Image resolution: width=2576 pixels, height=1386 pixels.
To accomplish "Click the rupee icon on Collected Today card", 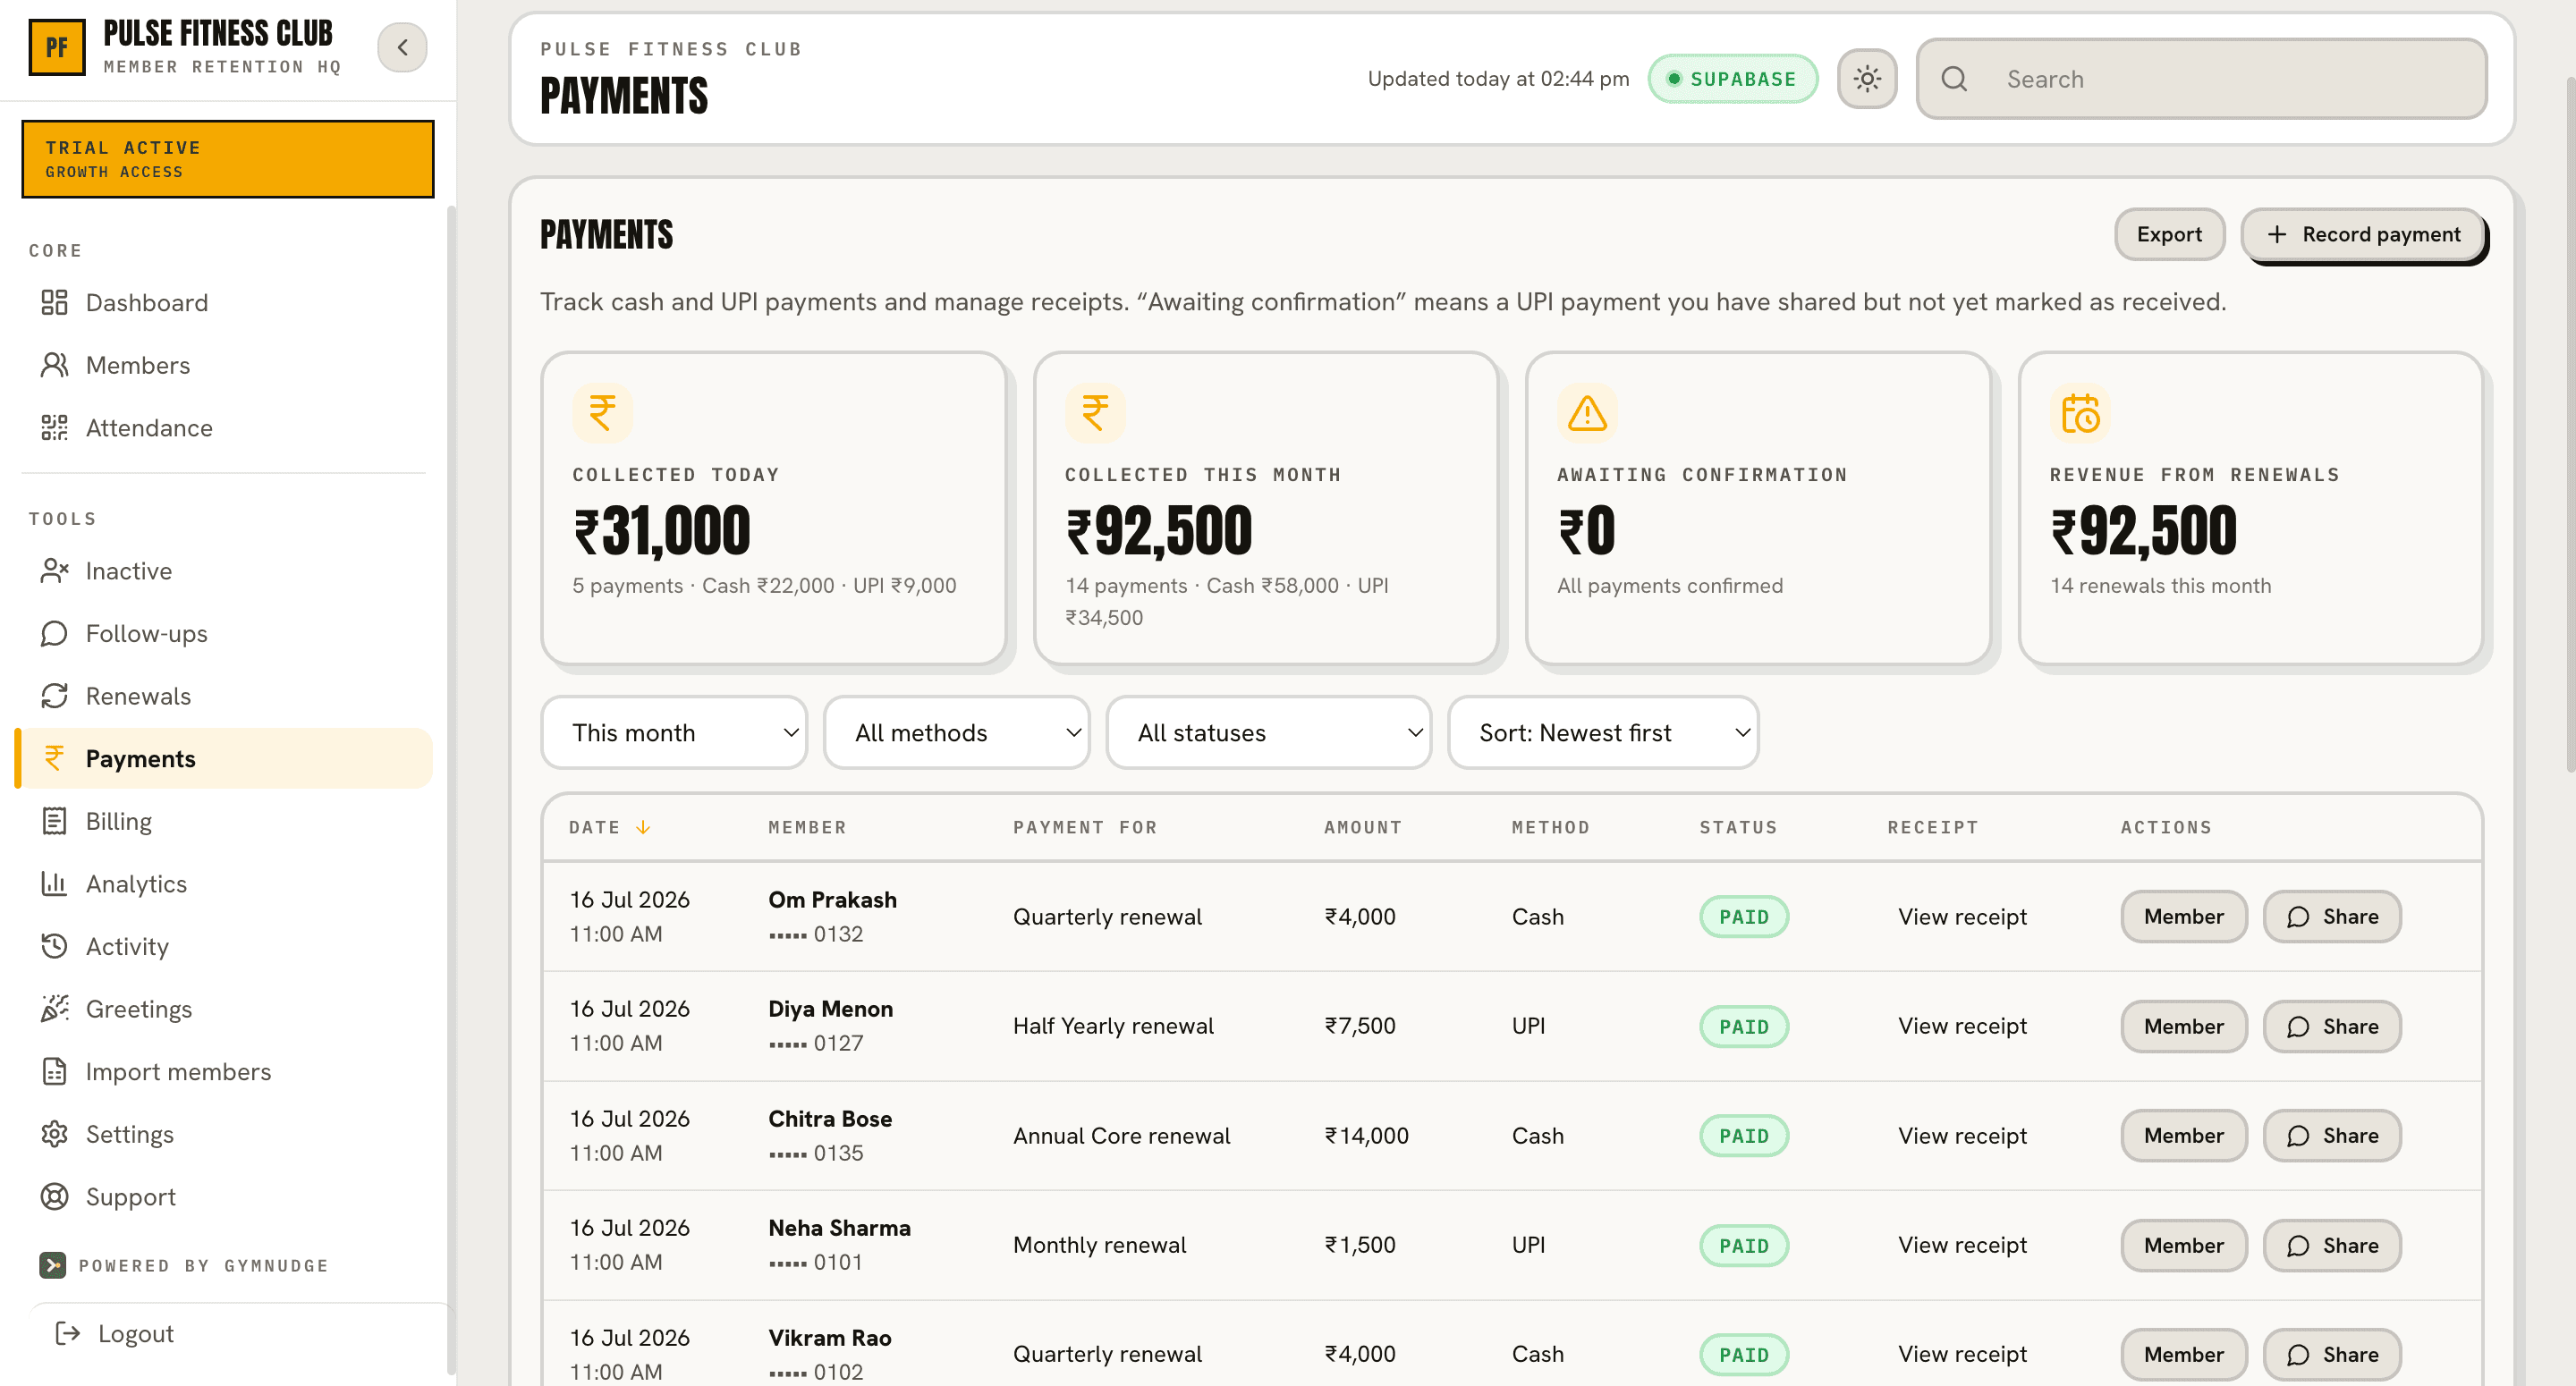I will tap(602, 413).
